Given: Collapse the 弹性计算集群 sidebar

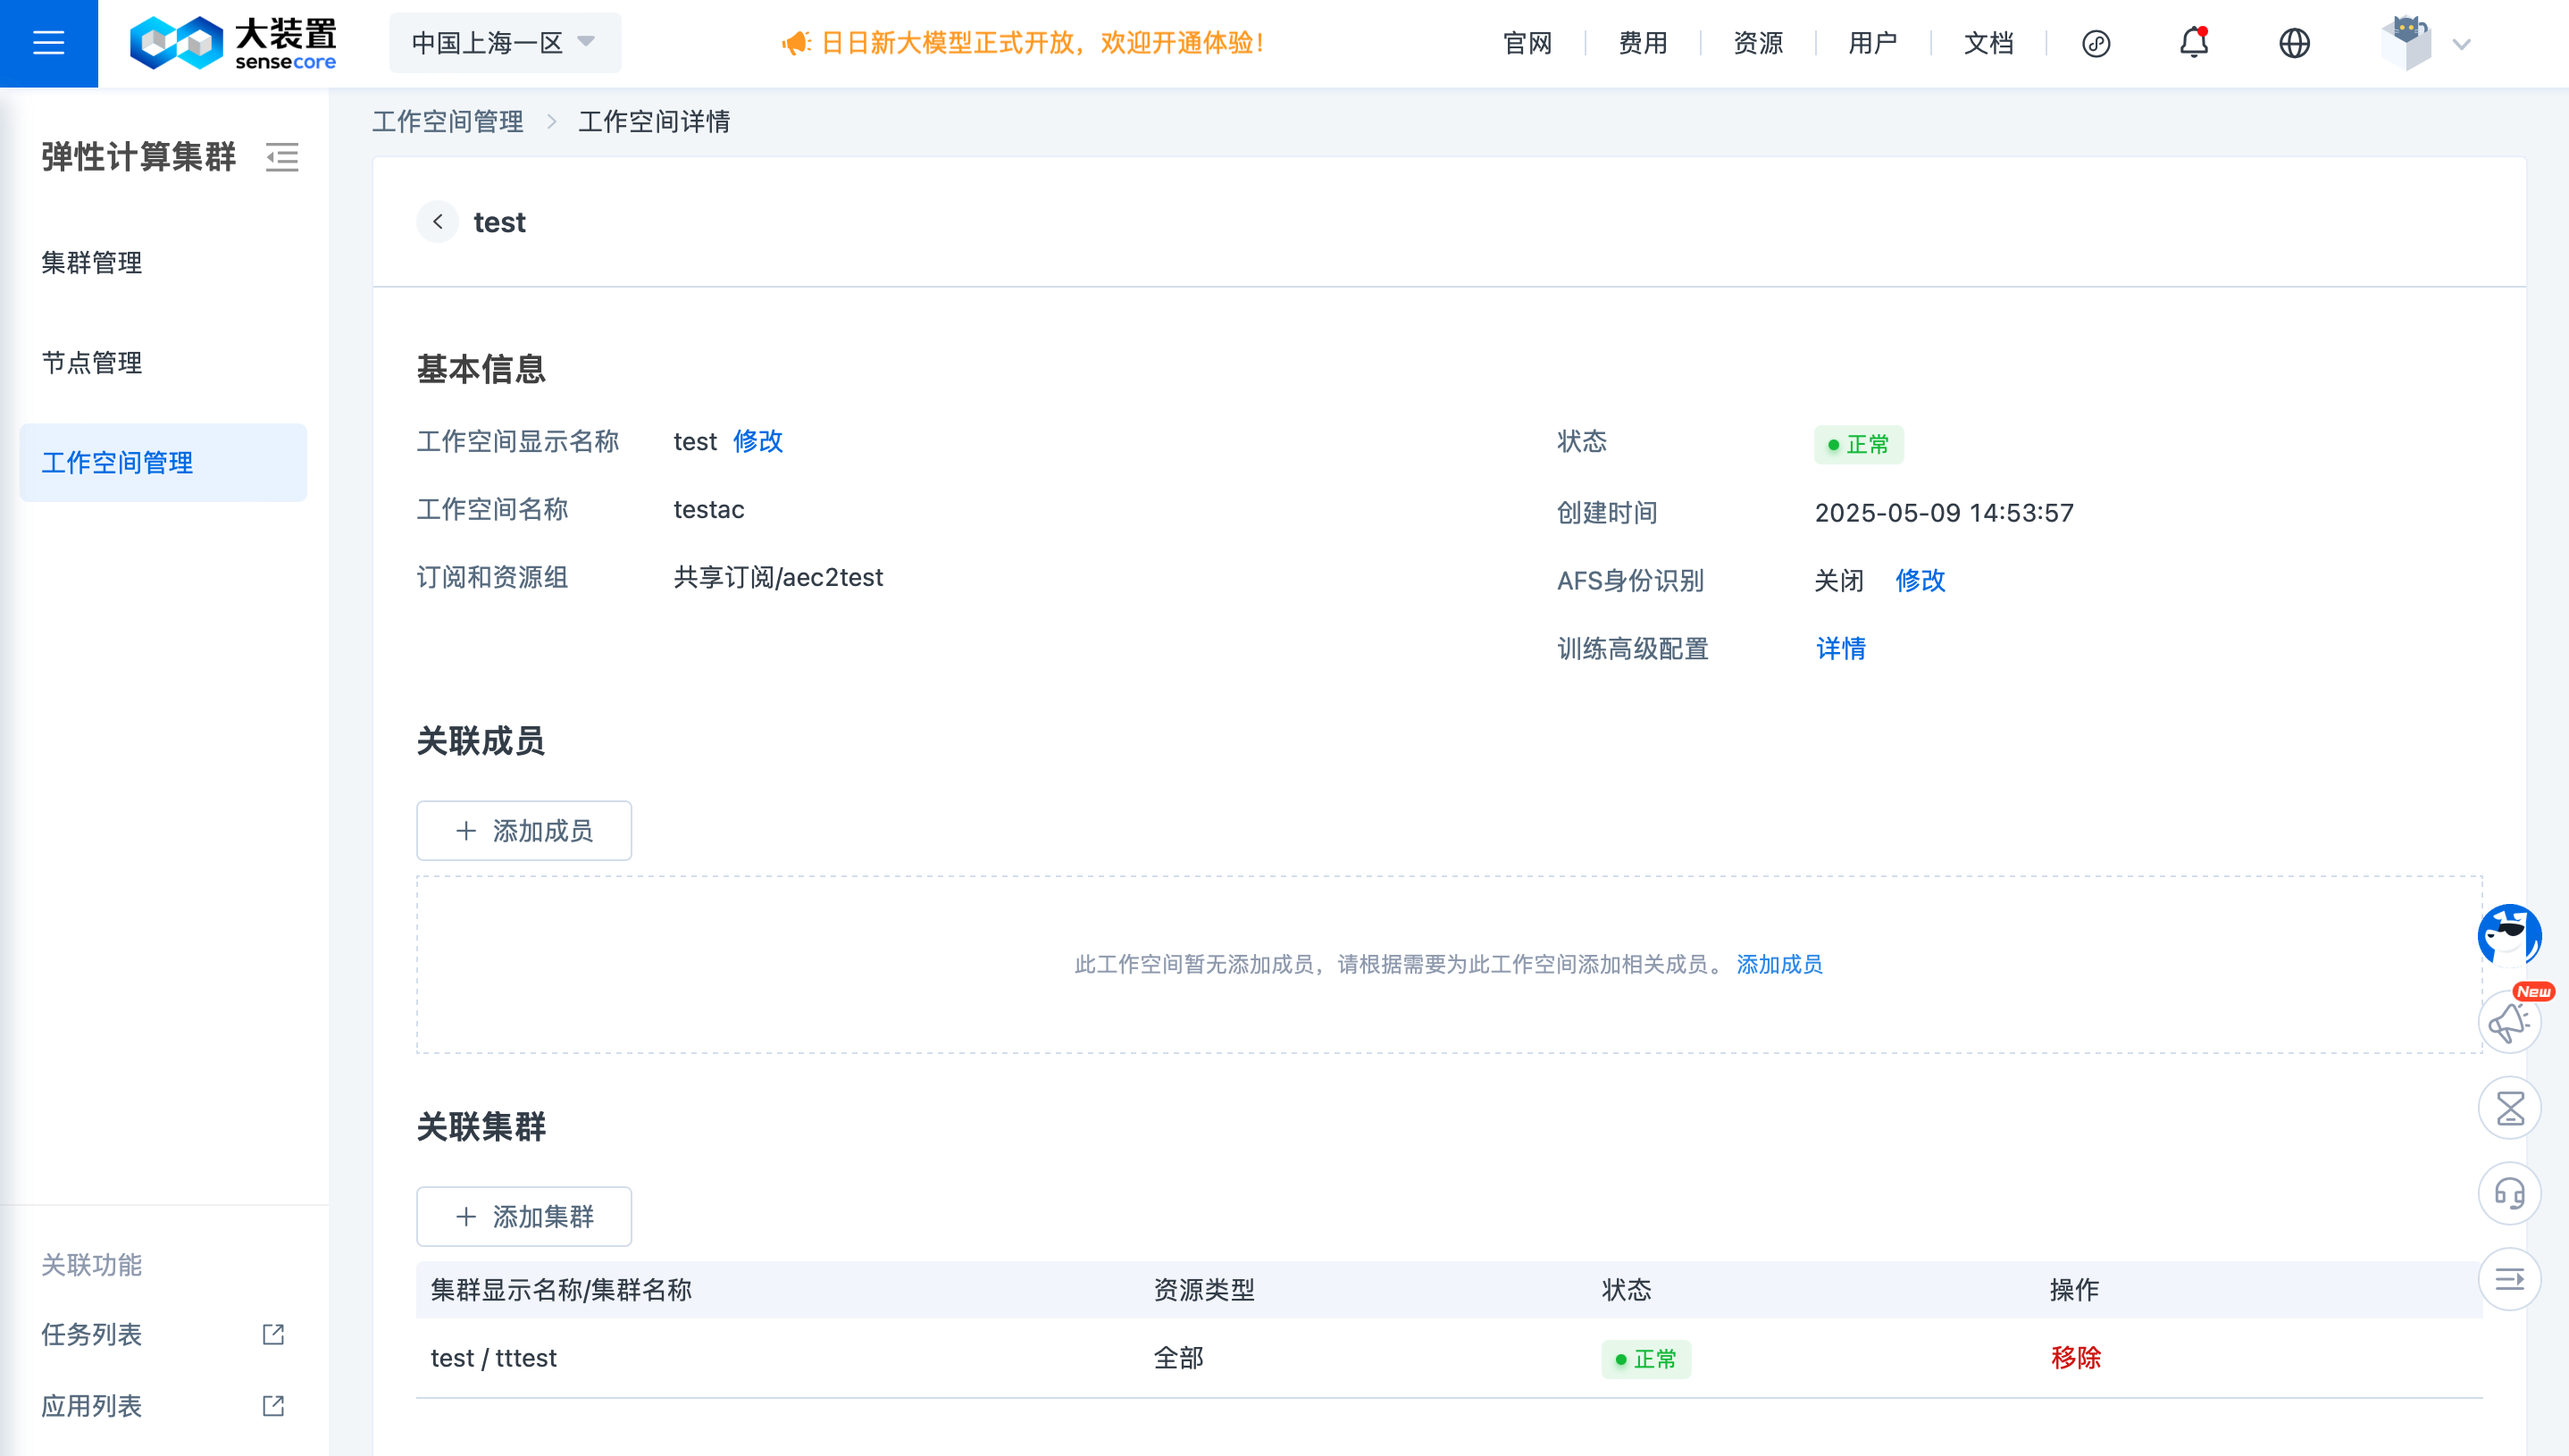Looking at the screenshot, I should pos(282,157).
